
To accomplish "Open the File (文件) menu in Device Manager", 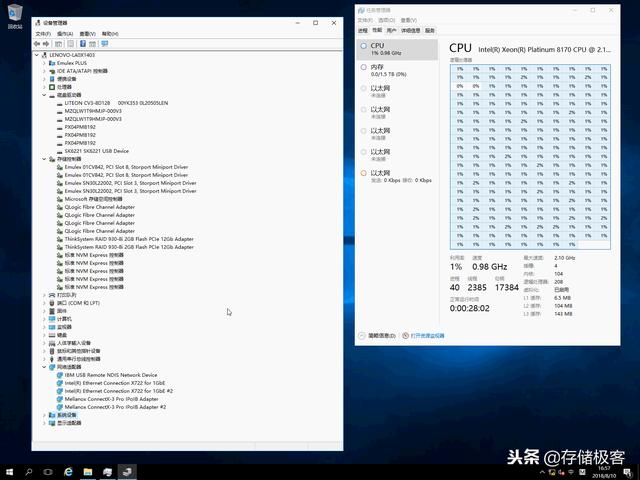I will (x=43, y=33).
